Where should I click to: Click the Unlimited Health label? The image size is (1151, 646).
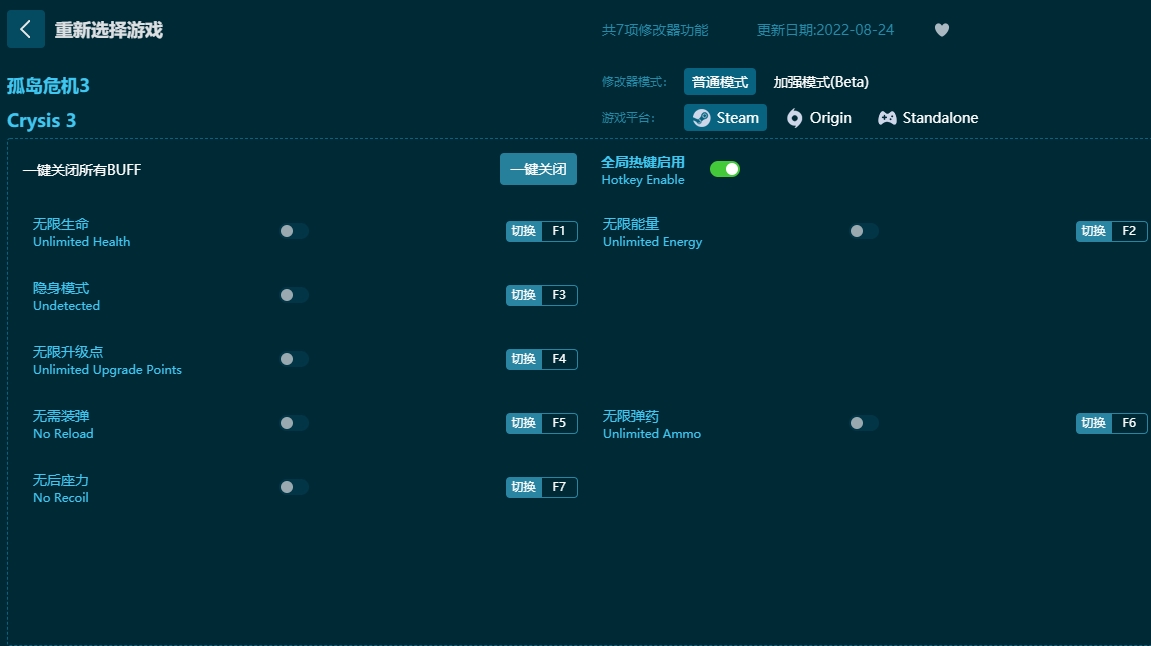[81, 242]
